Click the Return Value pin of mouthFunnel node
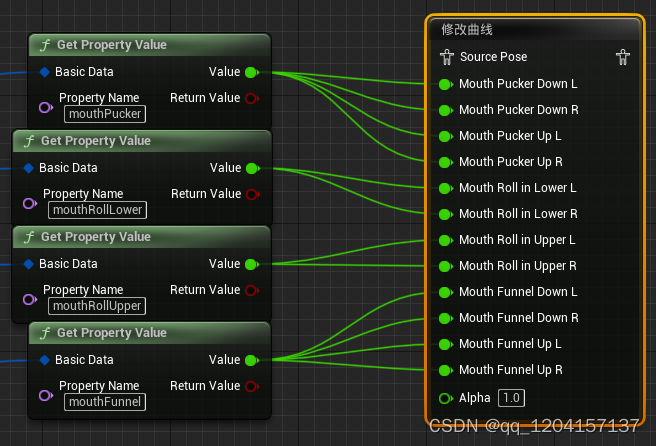The height and width of the screenshot is (446, 656). (252, 386)
